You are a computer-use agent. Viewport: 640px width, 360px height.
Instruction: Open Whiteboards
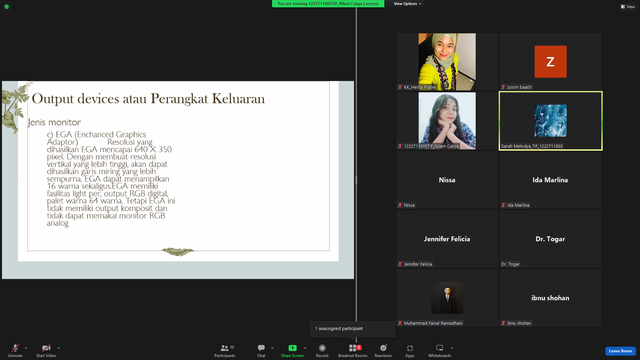[x=440, y=350]
